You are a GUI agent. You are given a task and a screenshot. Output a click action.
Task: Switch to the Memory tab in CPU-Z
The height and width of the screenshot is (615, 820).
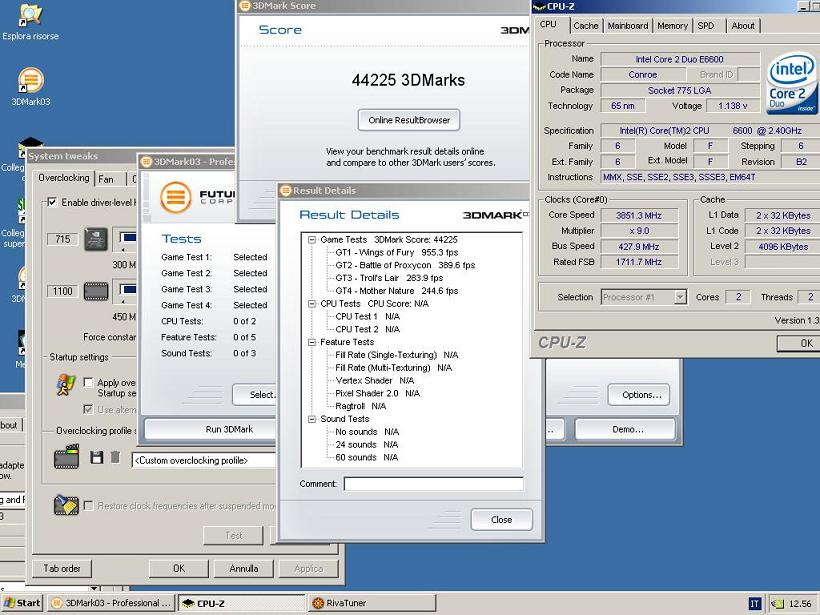pos(673,26)
